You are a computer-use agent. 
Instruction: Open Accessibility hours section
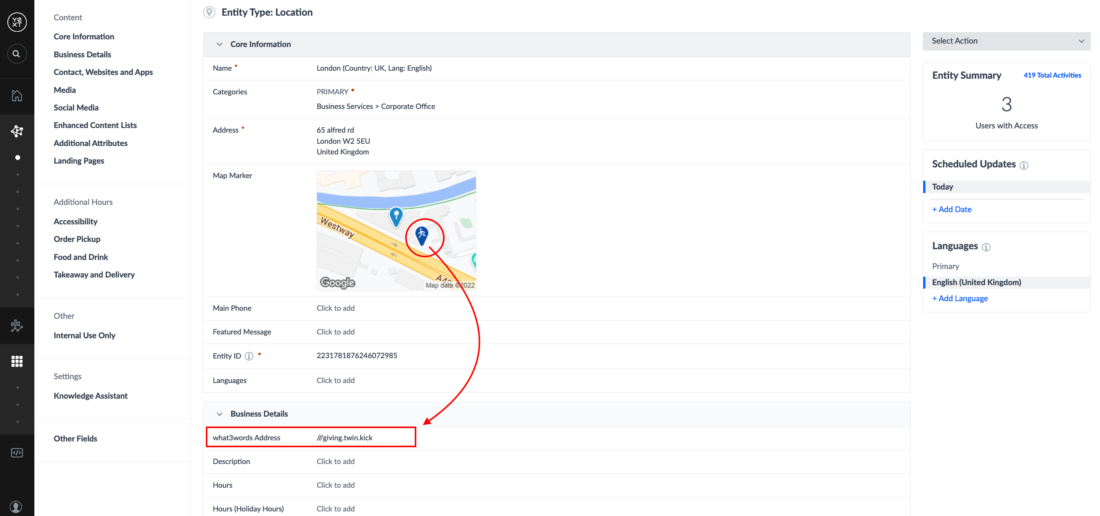(76, 222)
